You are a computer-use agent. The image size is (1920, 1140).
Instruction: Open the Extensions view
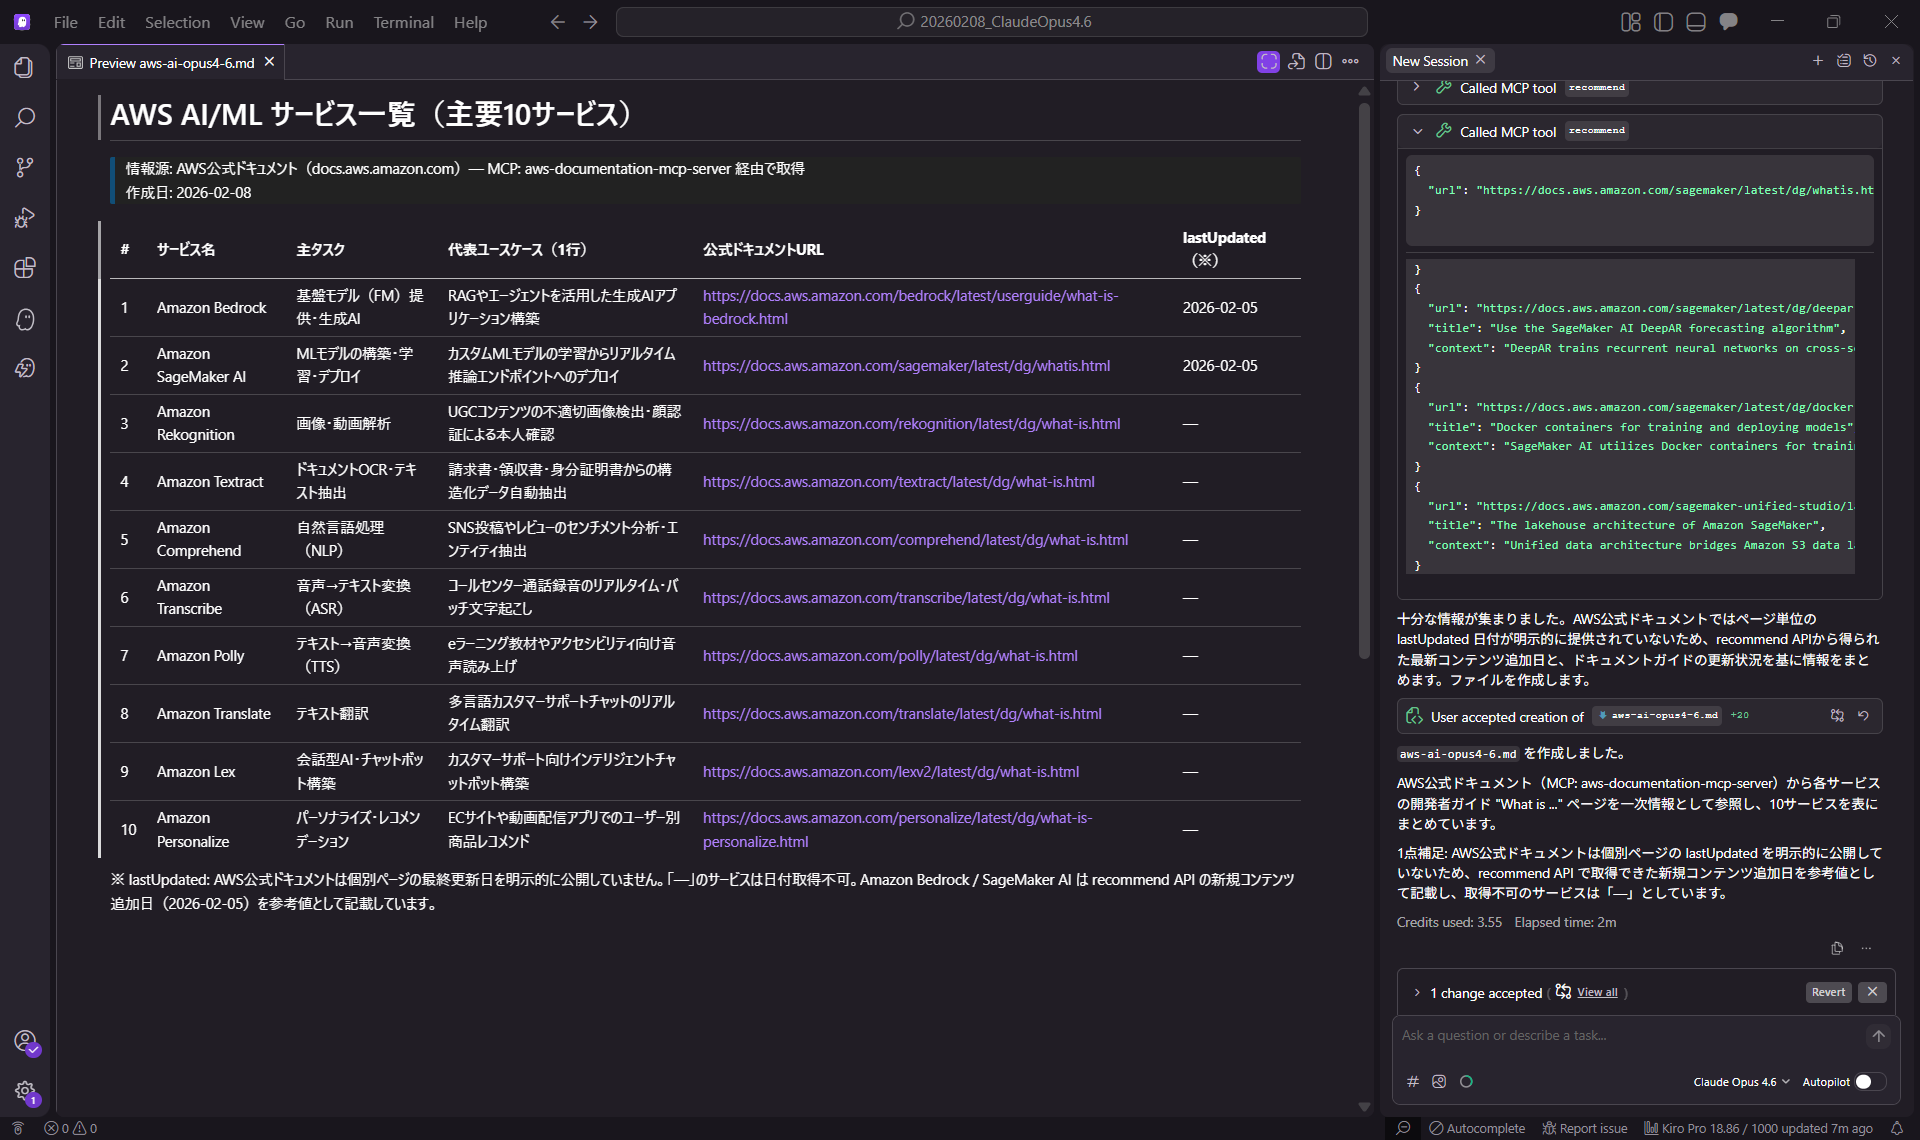[x=24, y=268]
